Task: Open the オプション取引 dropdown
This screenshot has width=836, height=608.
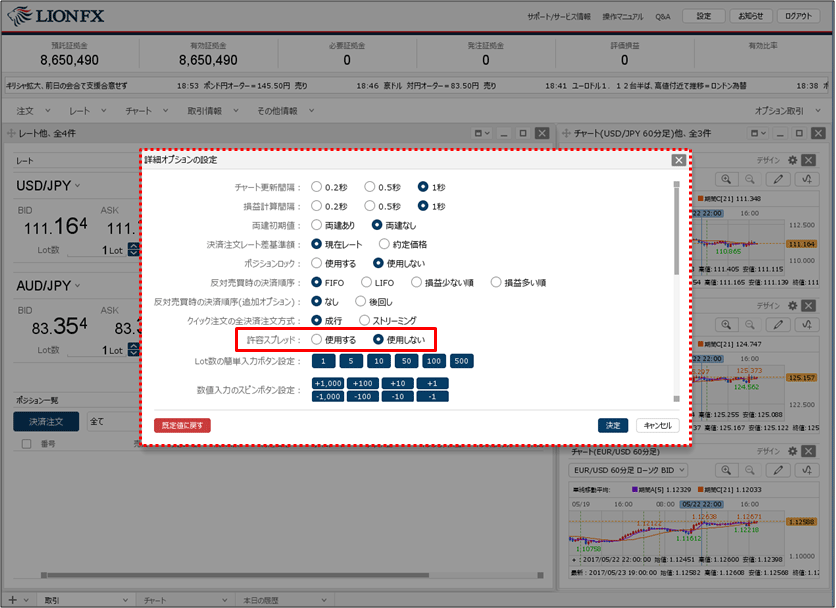Action: point(787,111)
